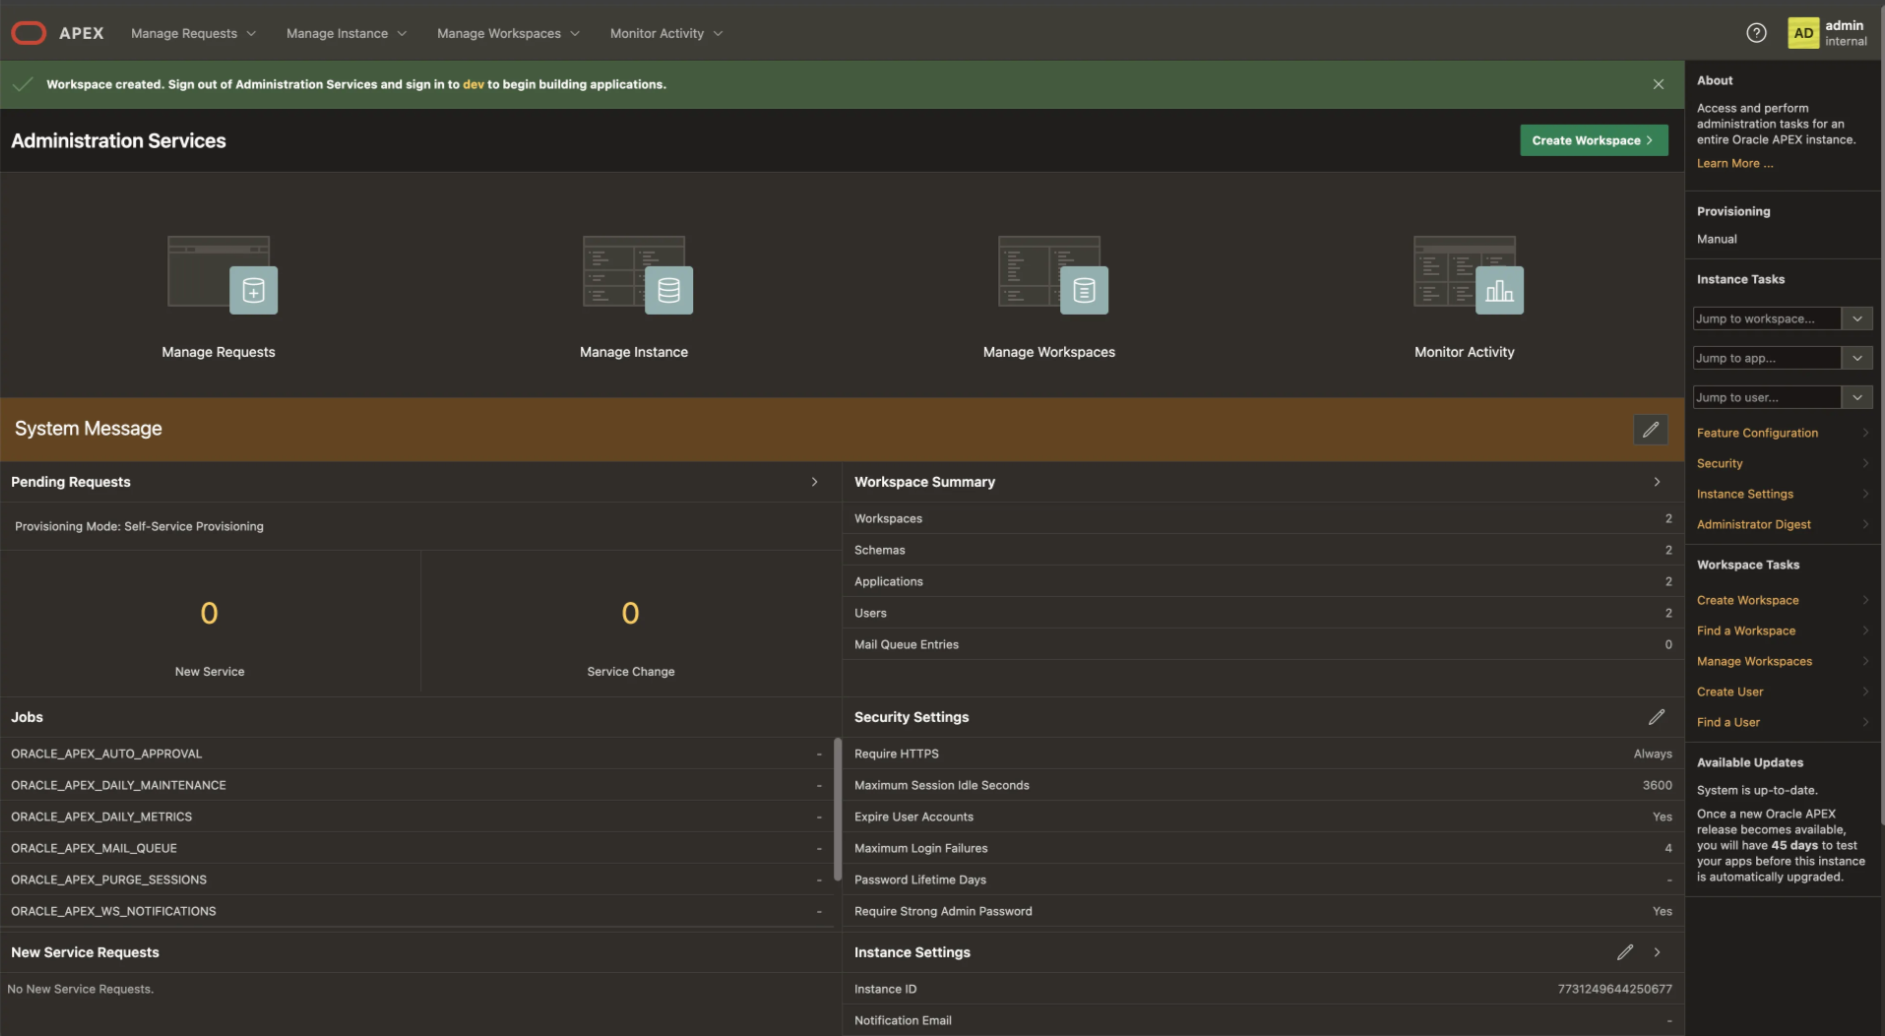
Task: Click the Jobs list scrollbar
Action: [x=837, y=808]
